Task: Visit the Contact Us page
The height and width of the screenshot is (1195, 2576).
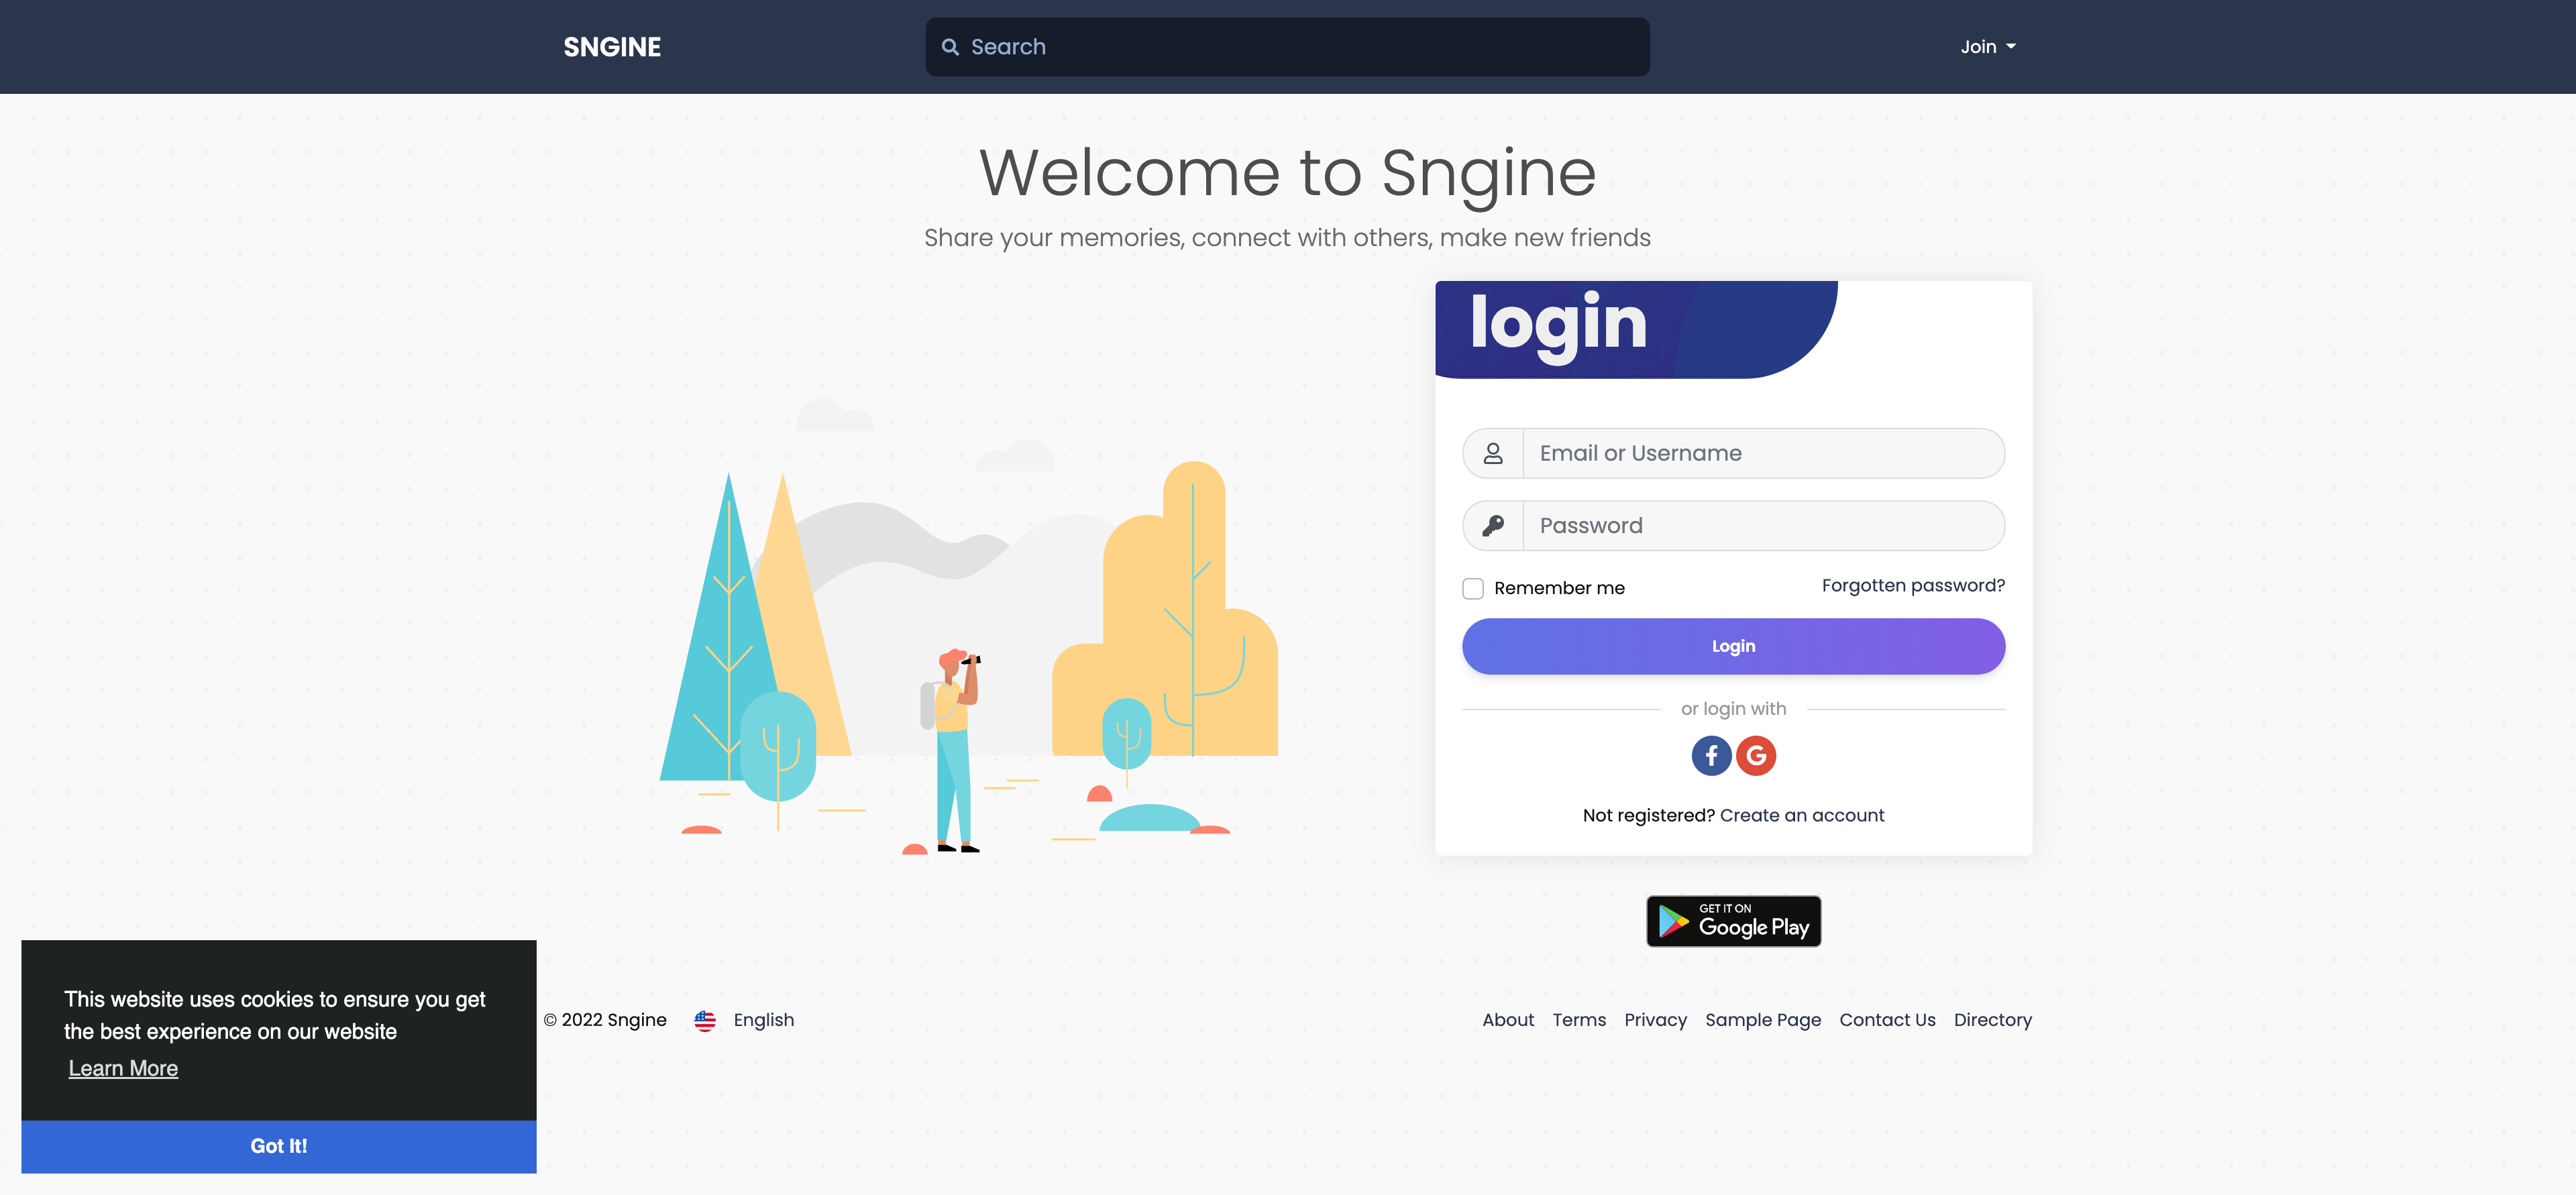Action: point(1886,1020)
